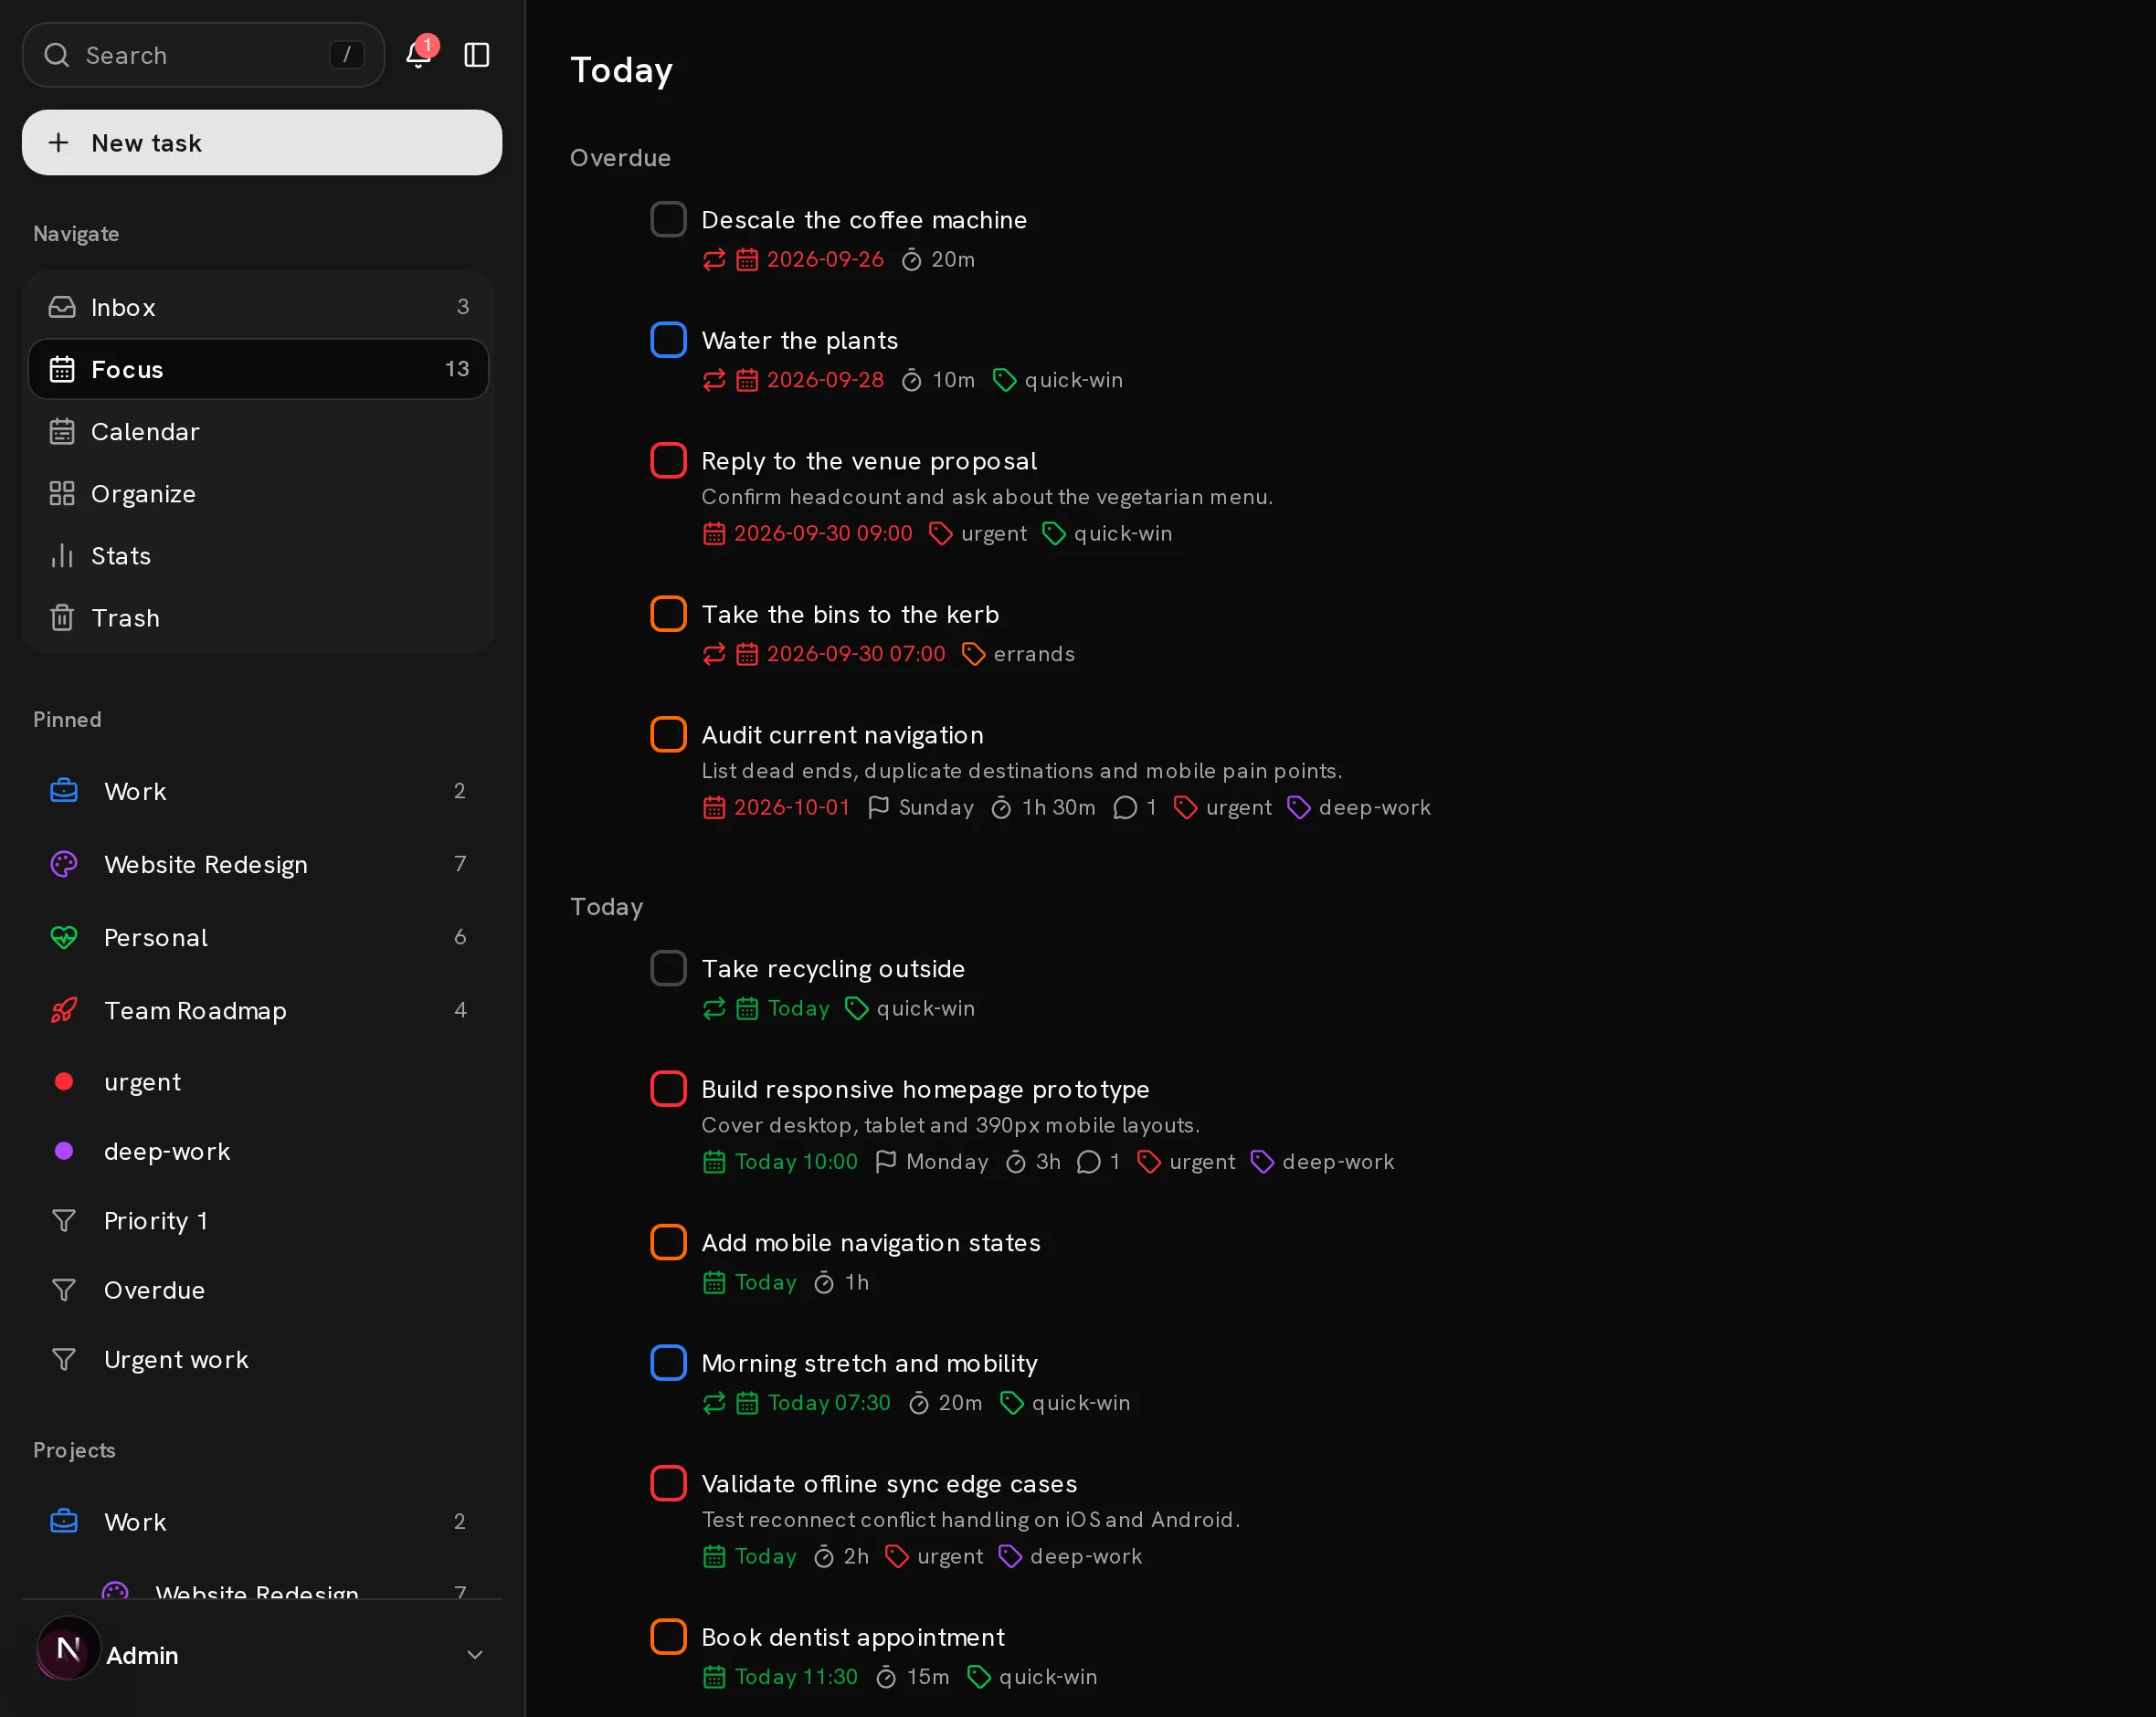Image resolution: width=2156 pixels, height=1717 pixels.
Task: Click the Team Roadmap rocket icon
Action: click(64, 1010)
